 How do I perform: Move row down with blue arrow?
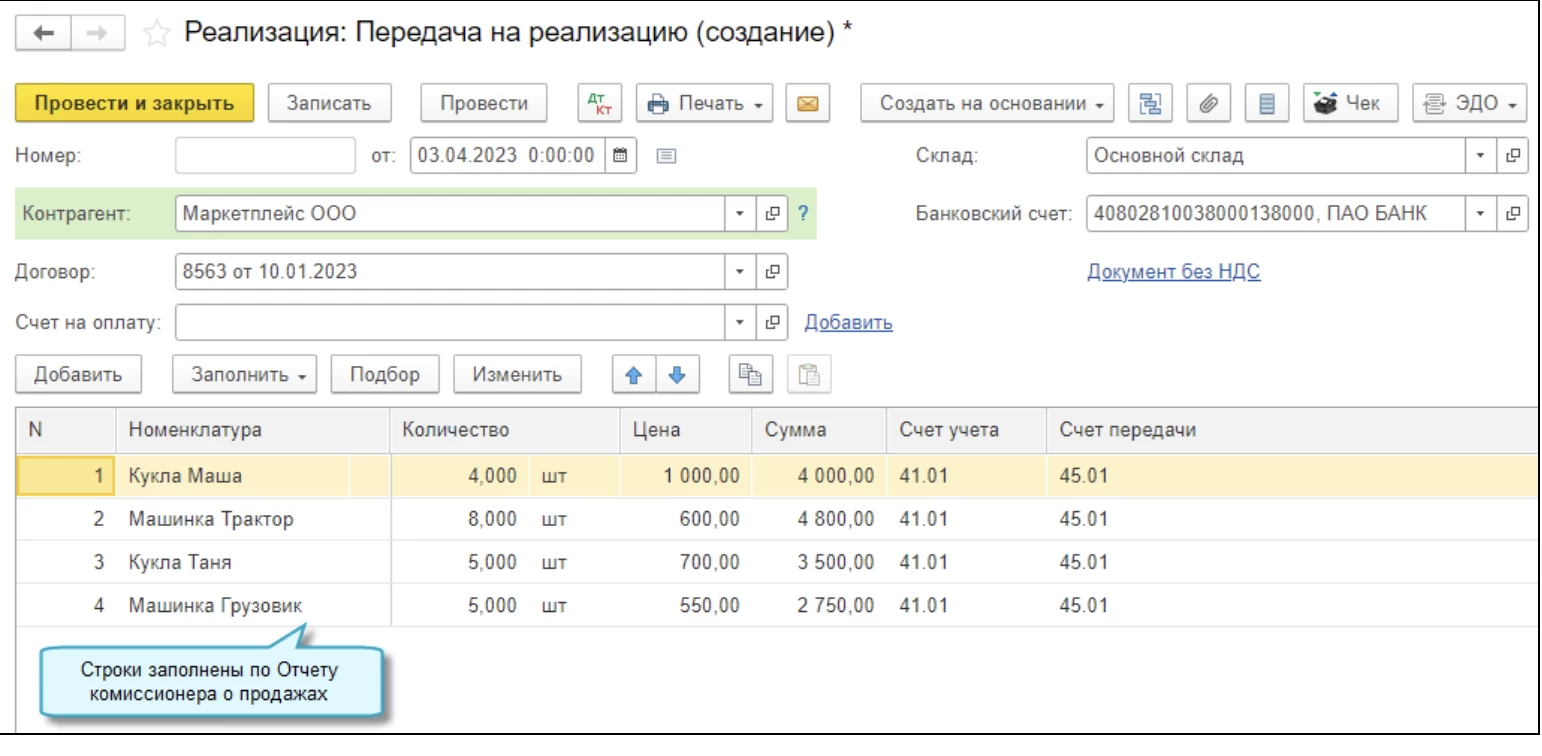coord(676,375)
